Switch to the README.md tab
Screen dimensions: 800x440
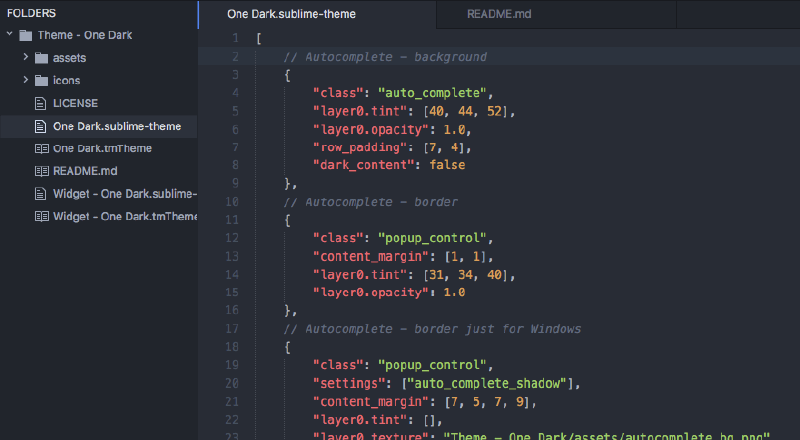(x=556, y=14)
